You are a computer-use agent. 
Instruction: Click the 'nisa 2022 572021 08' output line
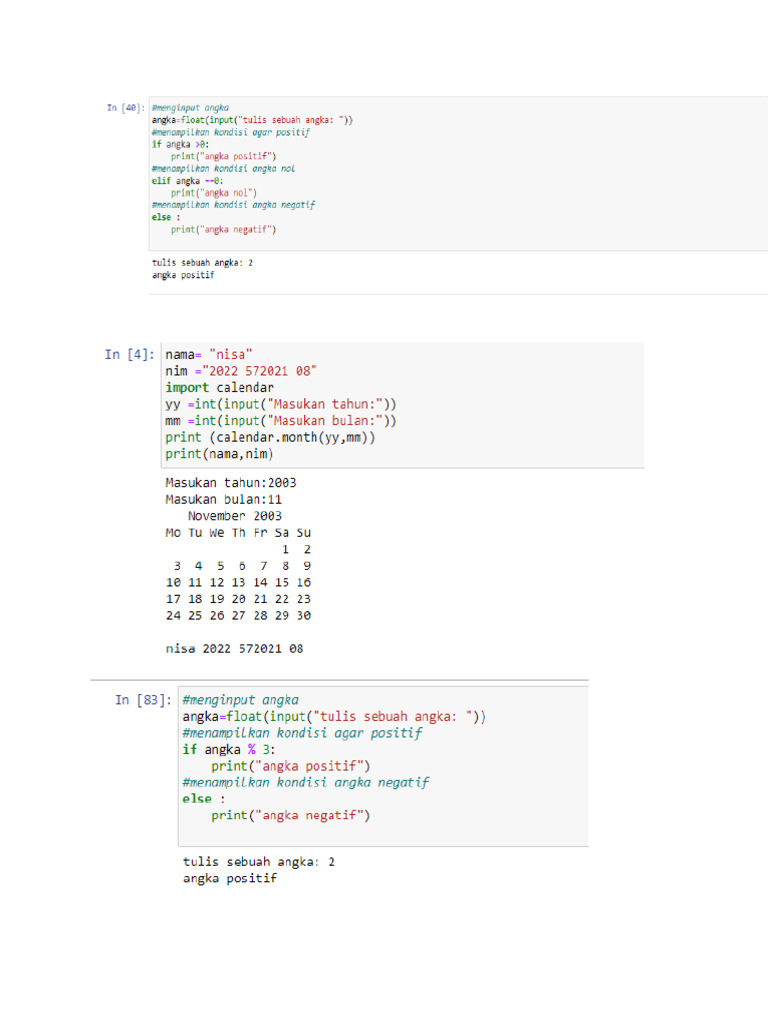click(234, 649)
